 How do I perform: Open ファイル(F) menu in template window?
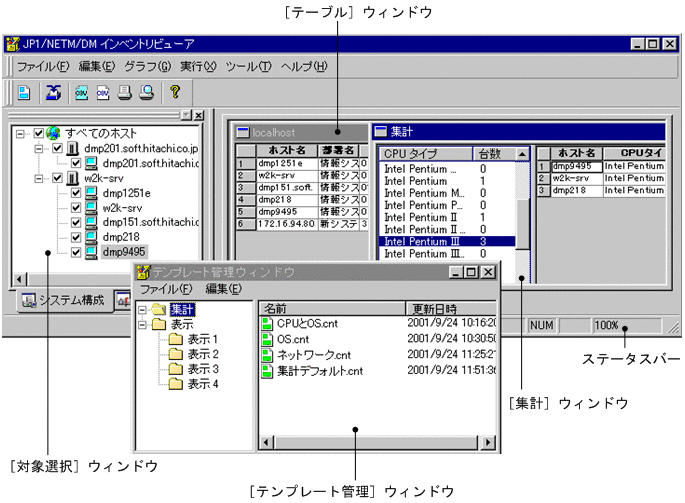[166, 289]
